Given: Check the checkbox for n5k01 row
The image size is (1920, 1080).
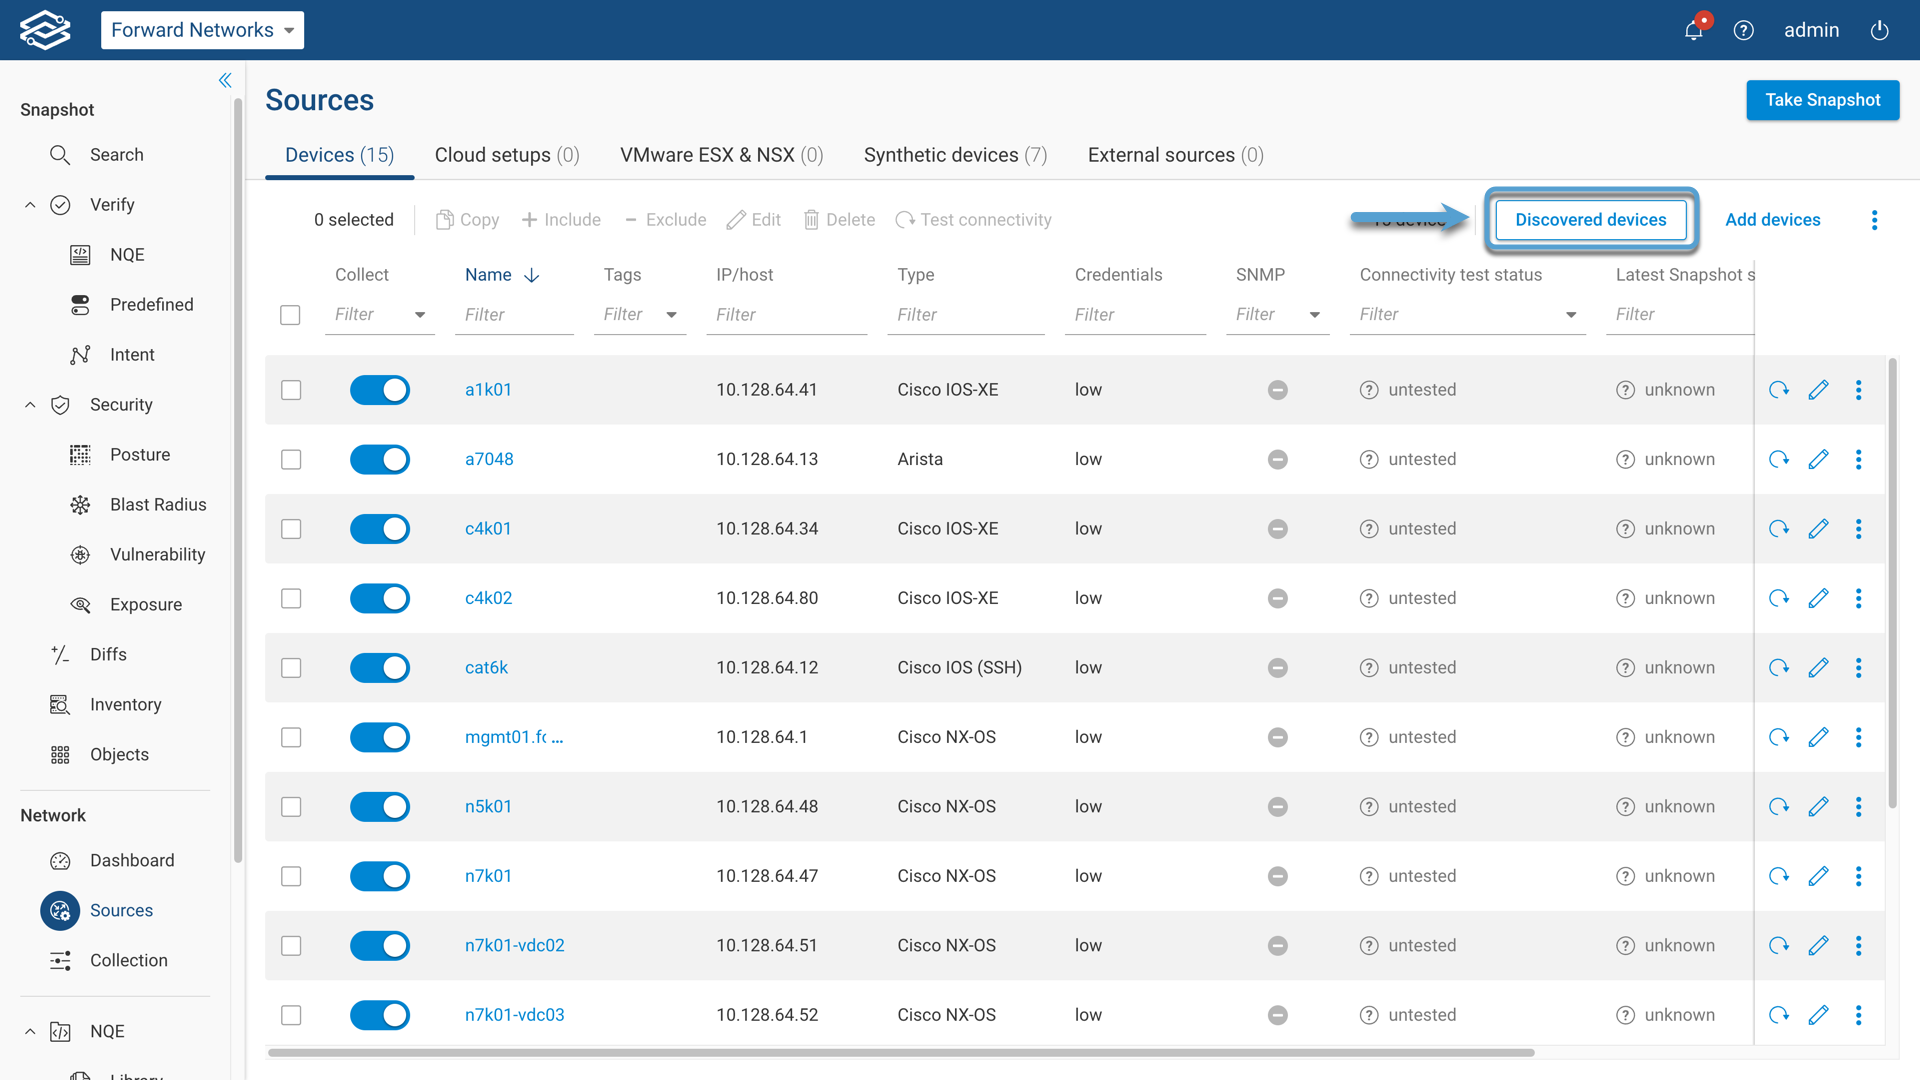Looking at the screenshot, I should click(291, 807).
